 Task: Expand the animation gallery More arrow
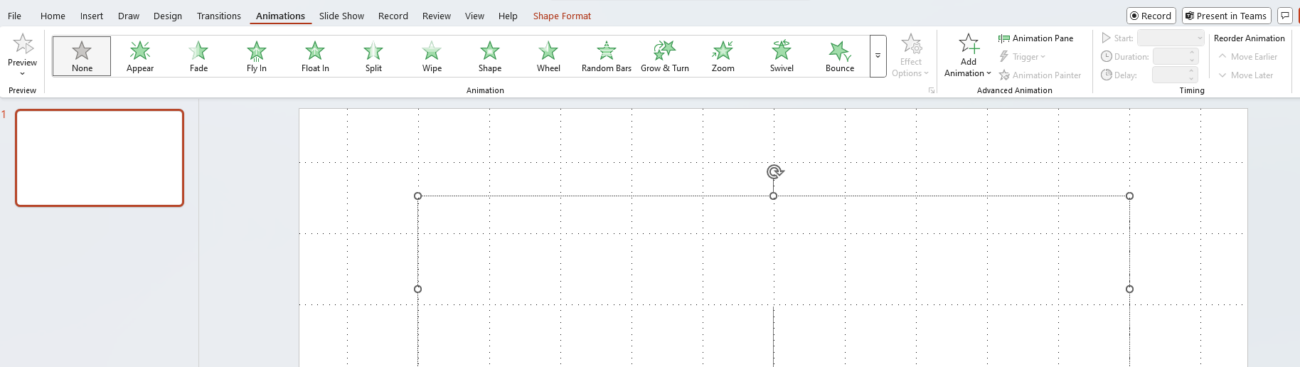[878, 57]
